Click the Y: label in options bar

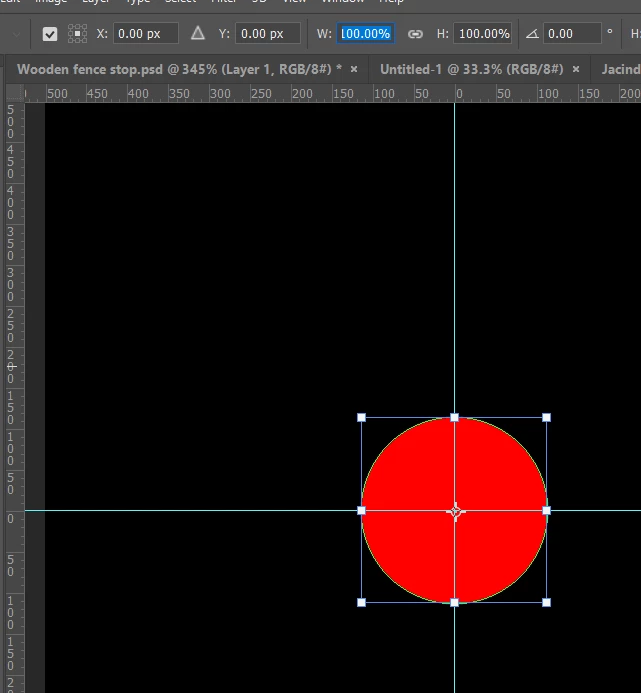click(224, 34)
